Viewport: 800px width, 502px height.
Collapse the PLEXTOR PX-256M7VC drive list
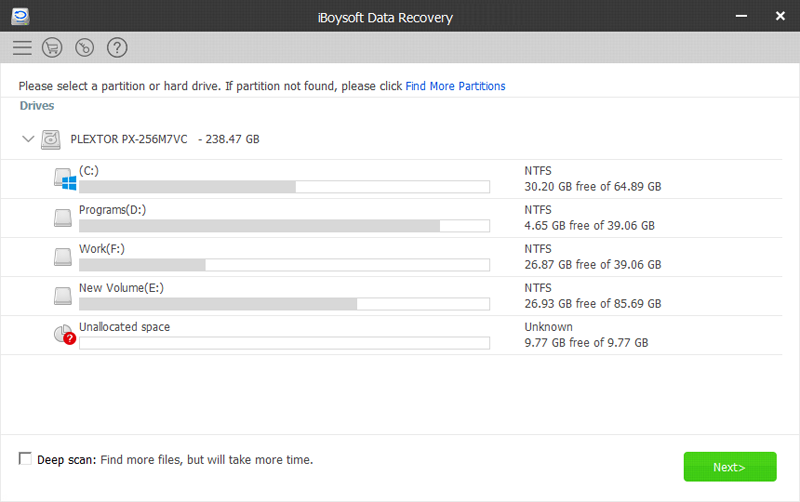[28, 140]
